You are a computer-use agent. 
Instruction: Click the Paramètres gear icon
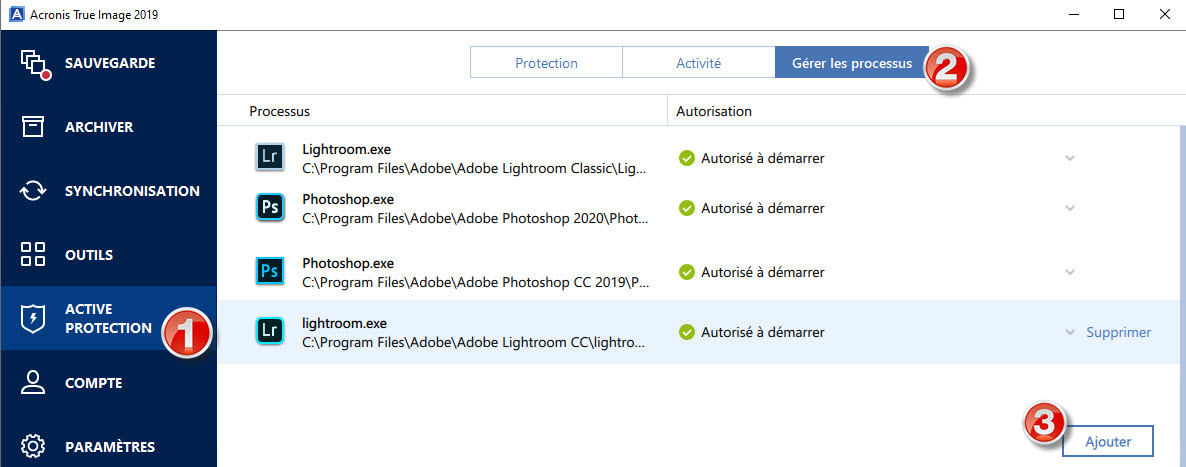pyautogui.click(x=34, y=446)
